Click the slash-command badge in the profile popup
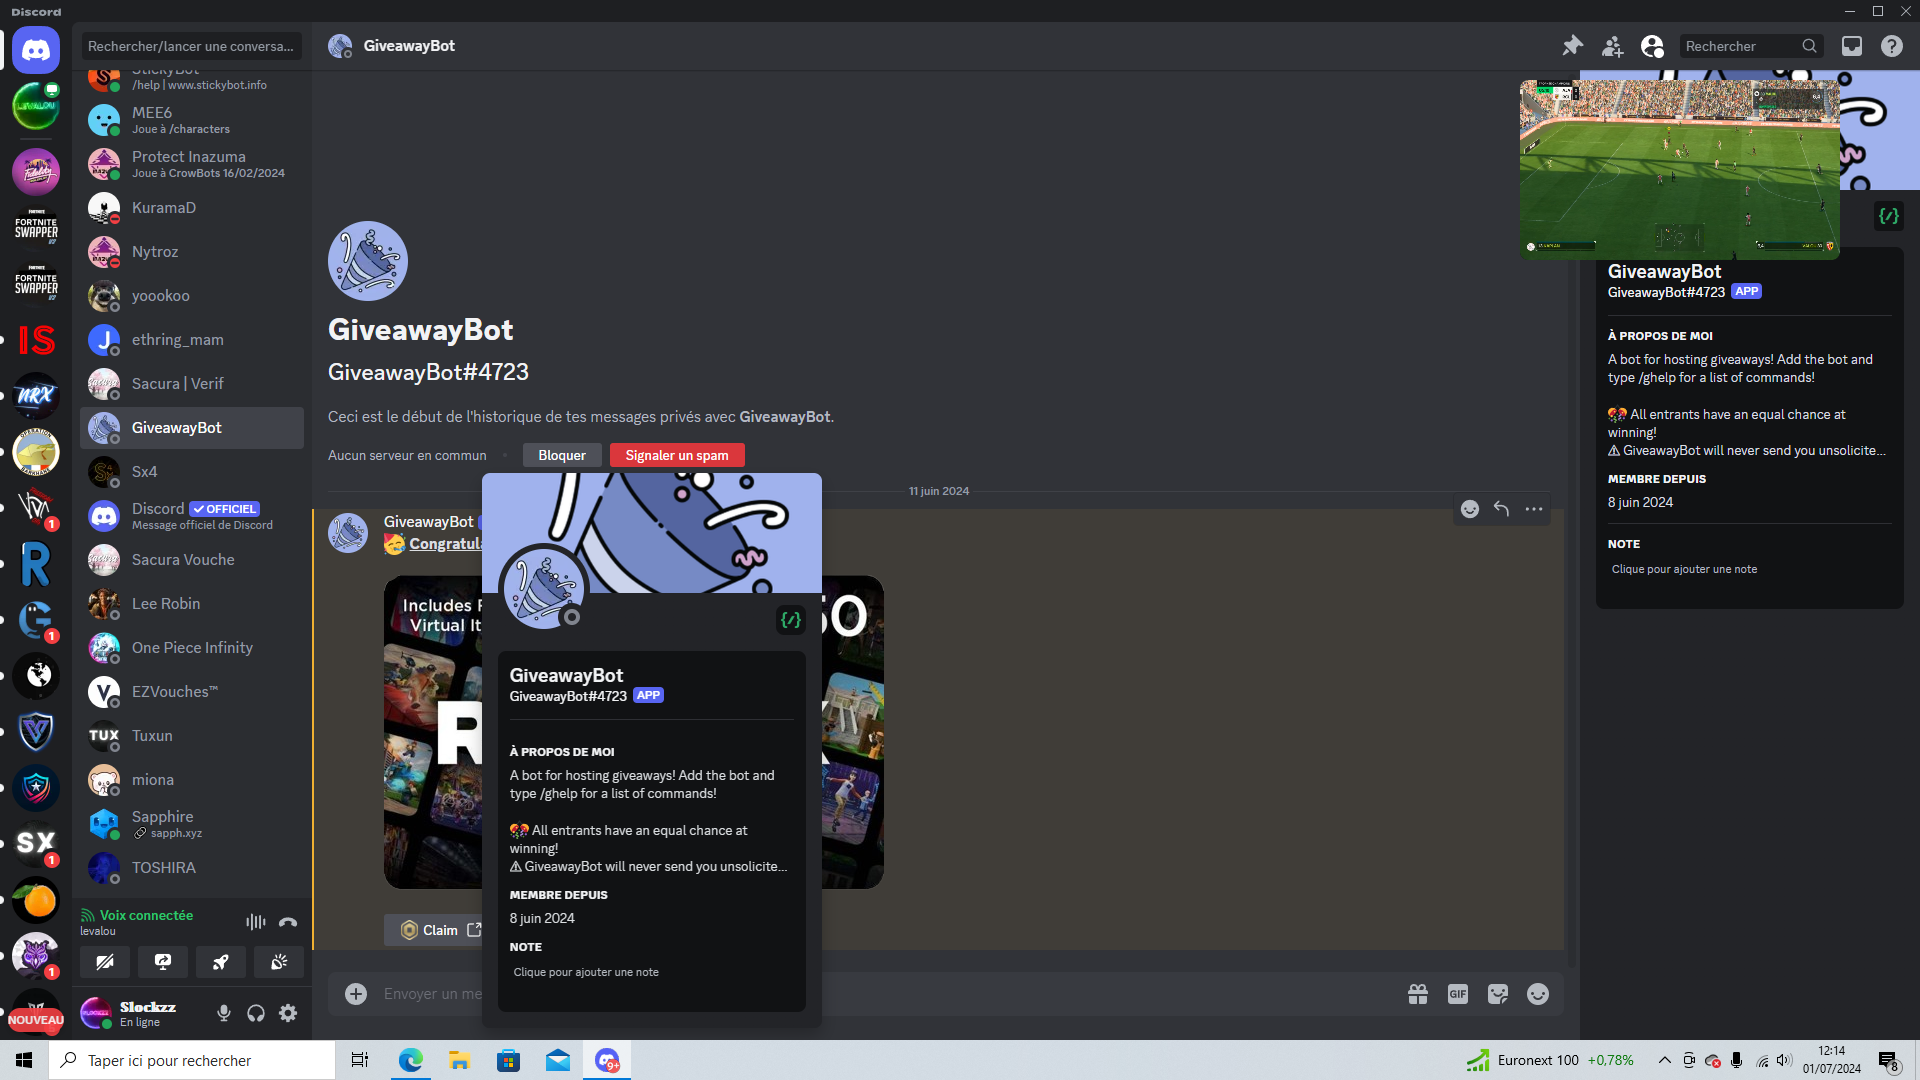Image resolution: width=1920 pixels, height=1080 pixels. (791, 620)
